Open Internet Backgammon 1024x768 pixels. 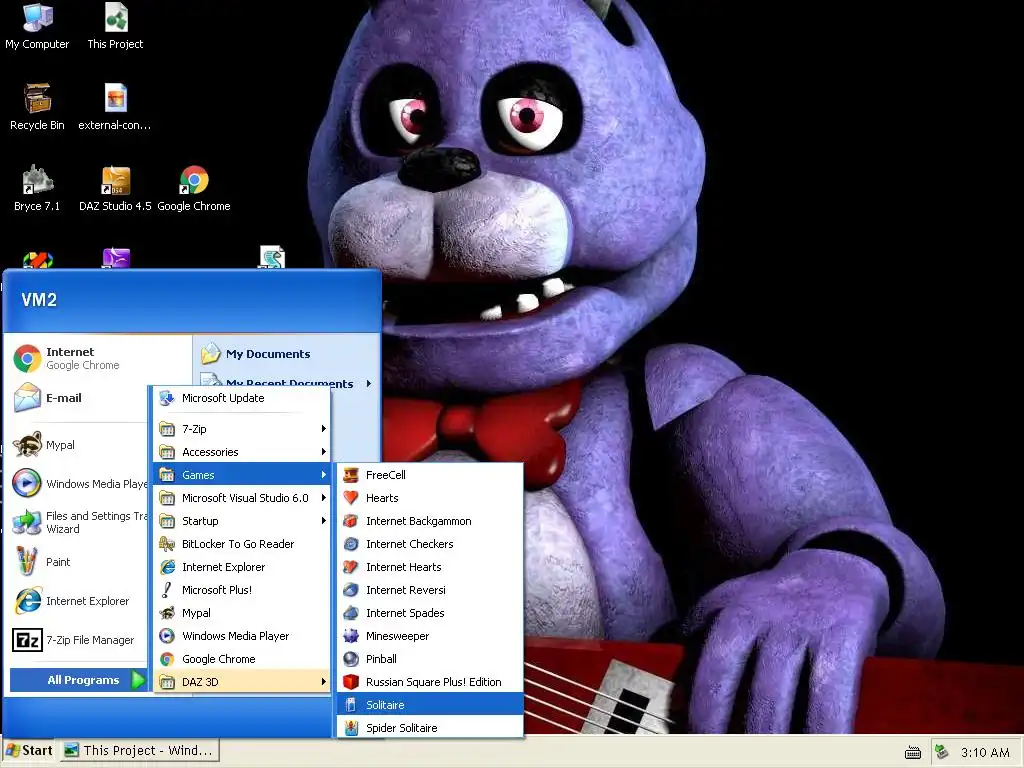(430, 521)
